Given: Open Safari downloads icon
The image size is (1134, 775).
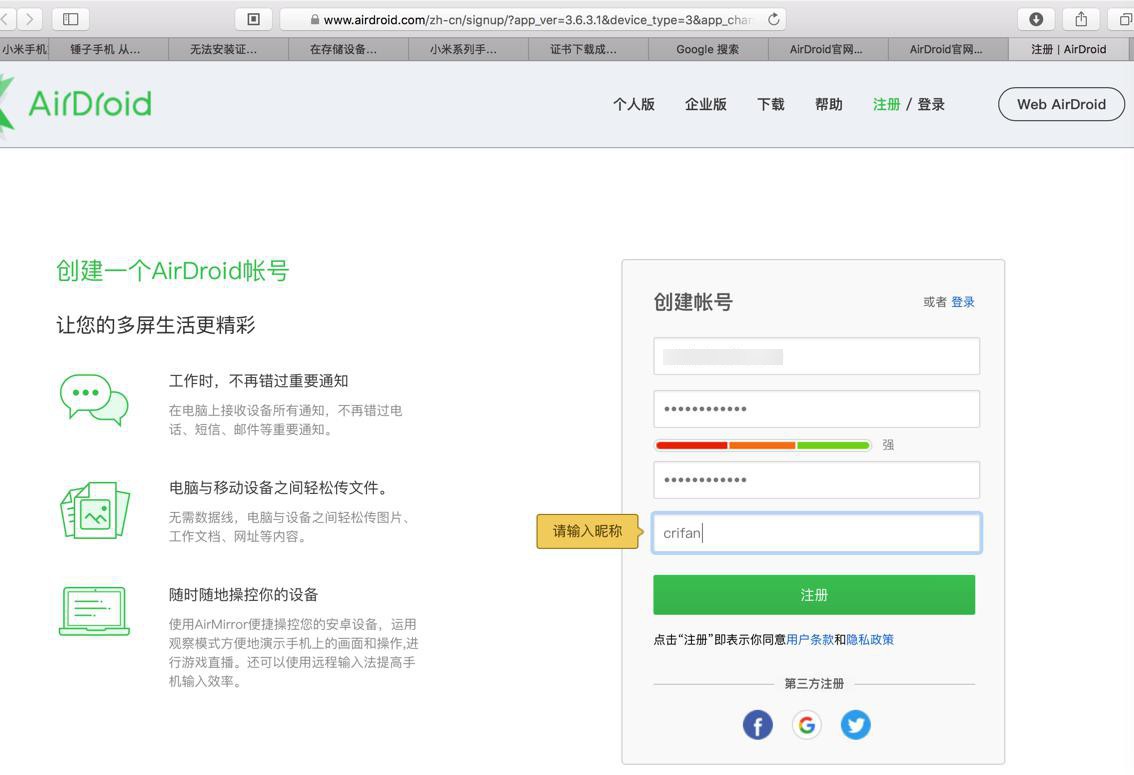Looking at the screenshot, I should coord(1036,19).
